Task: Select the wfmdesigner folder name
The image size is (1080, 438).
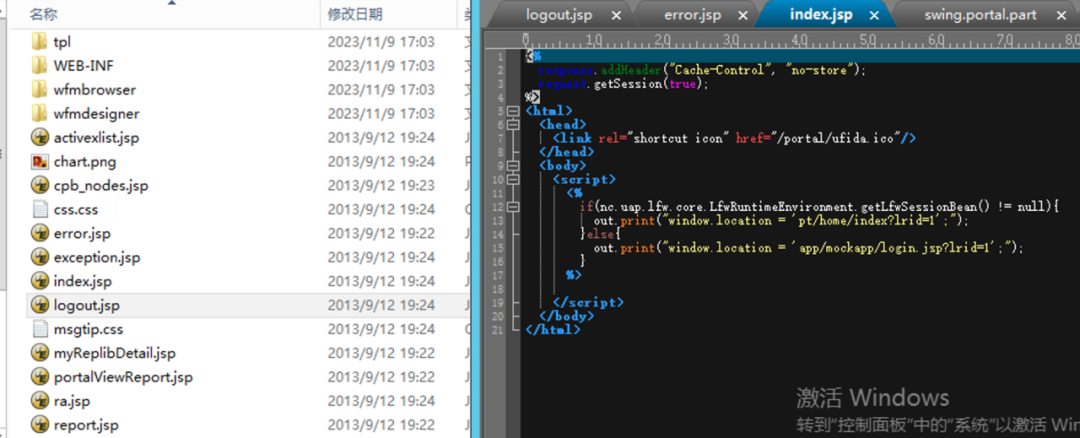Action: coord(96,114)
